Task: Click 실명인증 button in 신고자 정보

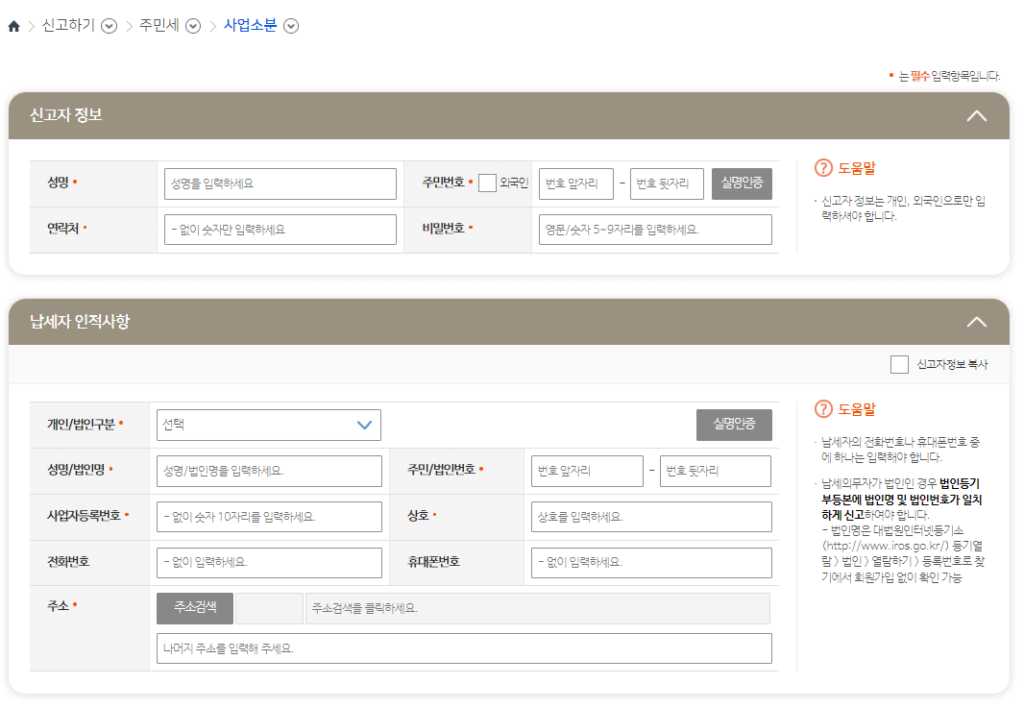Action: tap(742, 184)
